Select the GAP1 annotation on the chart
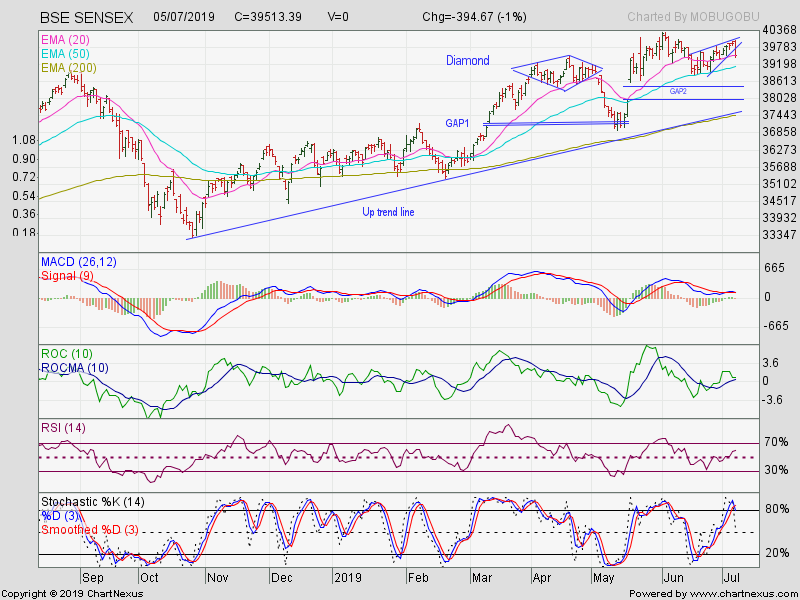The width and height of the screenshot is (800, 600). [458, 122]
